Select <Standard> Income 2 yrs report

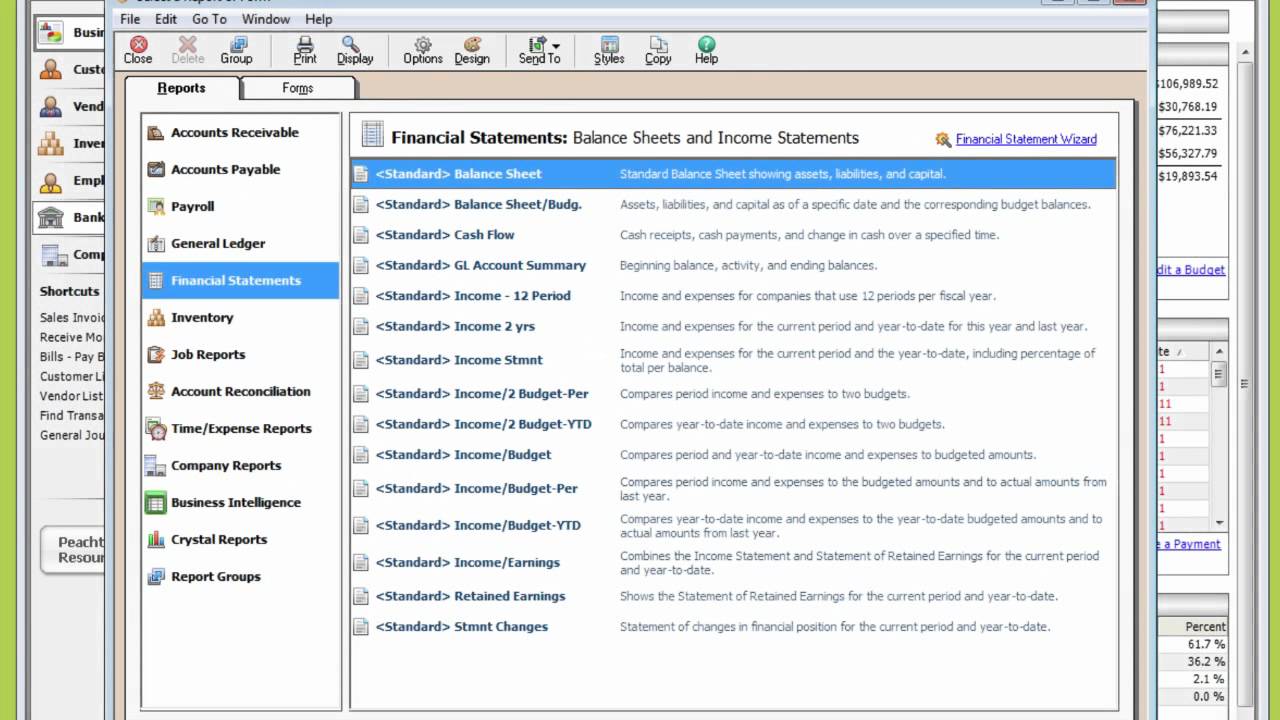point(733,326)
